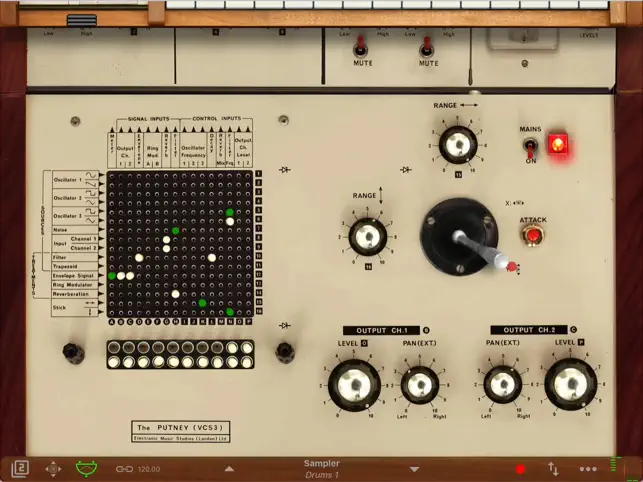Remove the green pin at row 5, column N
The width and height of the screenshot is (643, 482).
click(x=230, y=212)
